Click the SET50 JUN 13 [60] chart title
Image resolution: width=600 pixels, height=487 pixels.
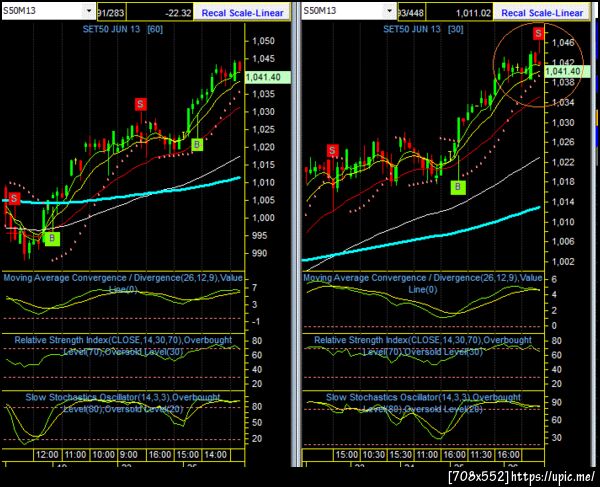pos(123,29)
